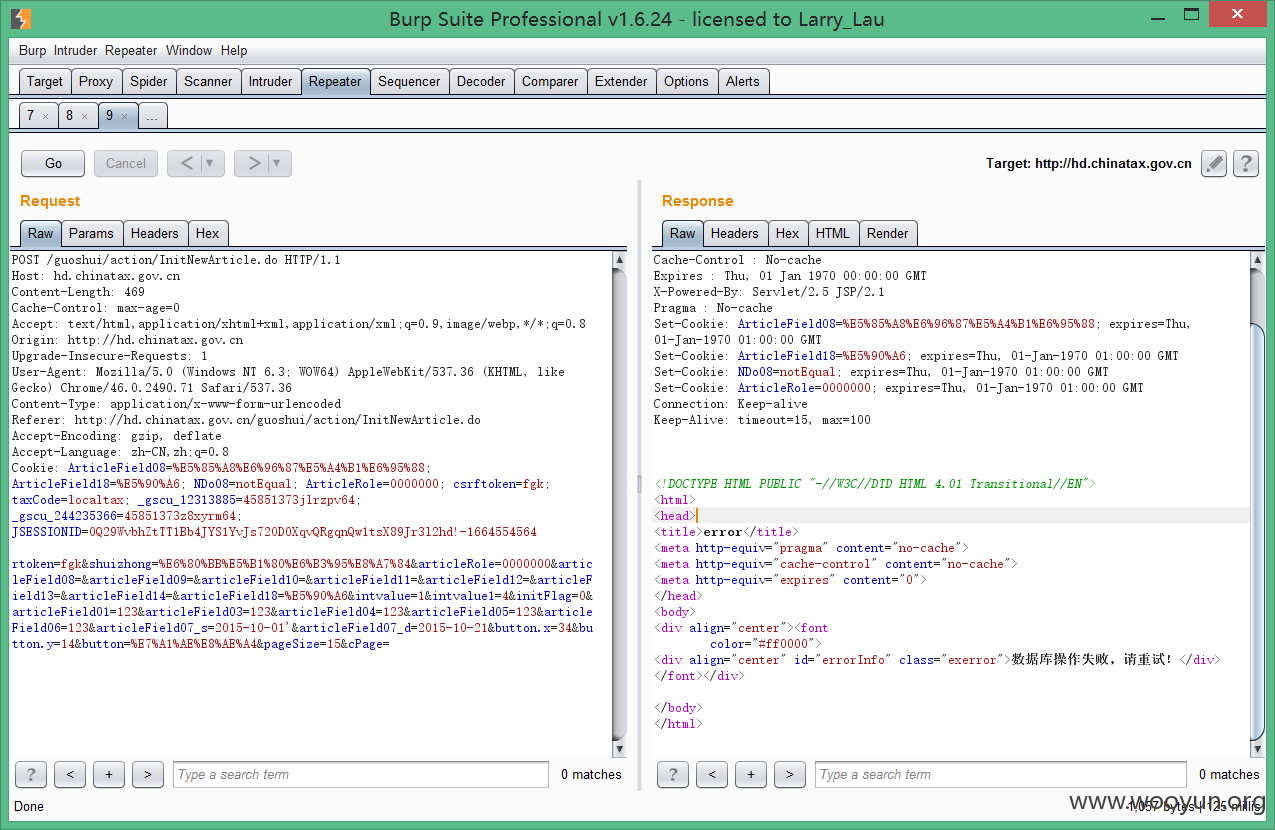Screen dimensions: 1275x830
Task: Switch to the Comparer tool tab
Action: [x=550, y=81]
